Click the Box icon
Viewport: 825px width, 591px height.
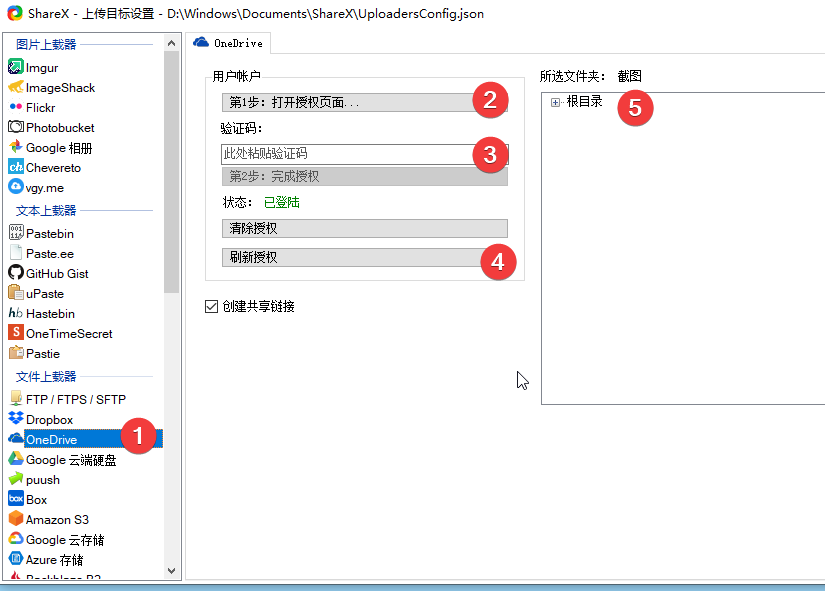[x=16, y=499]
